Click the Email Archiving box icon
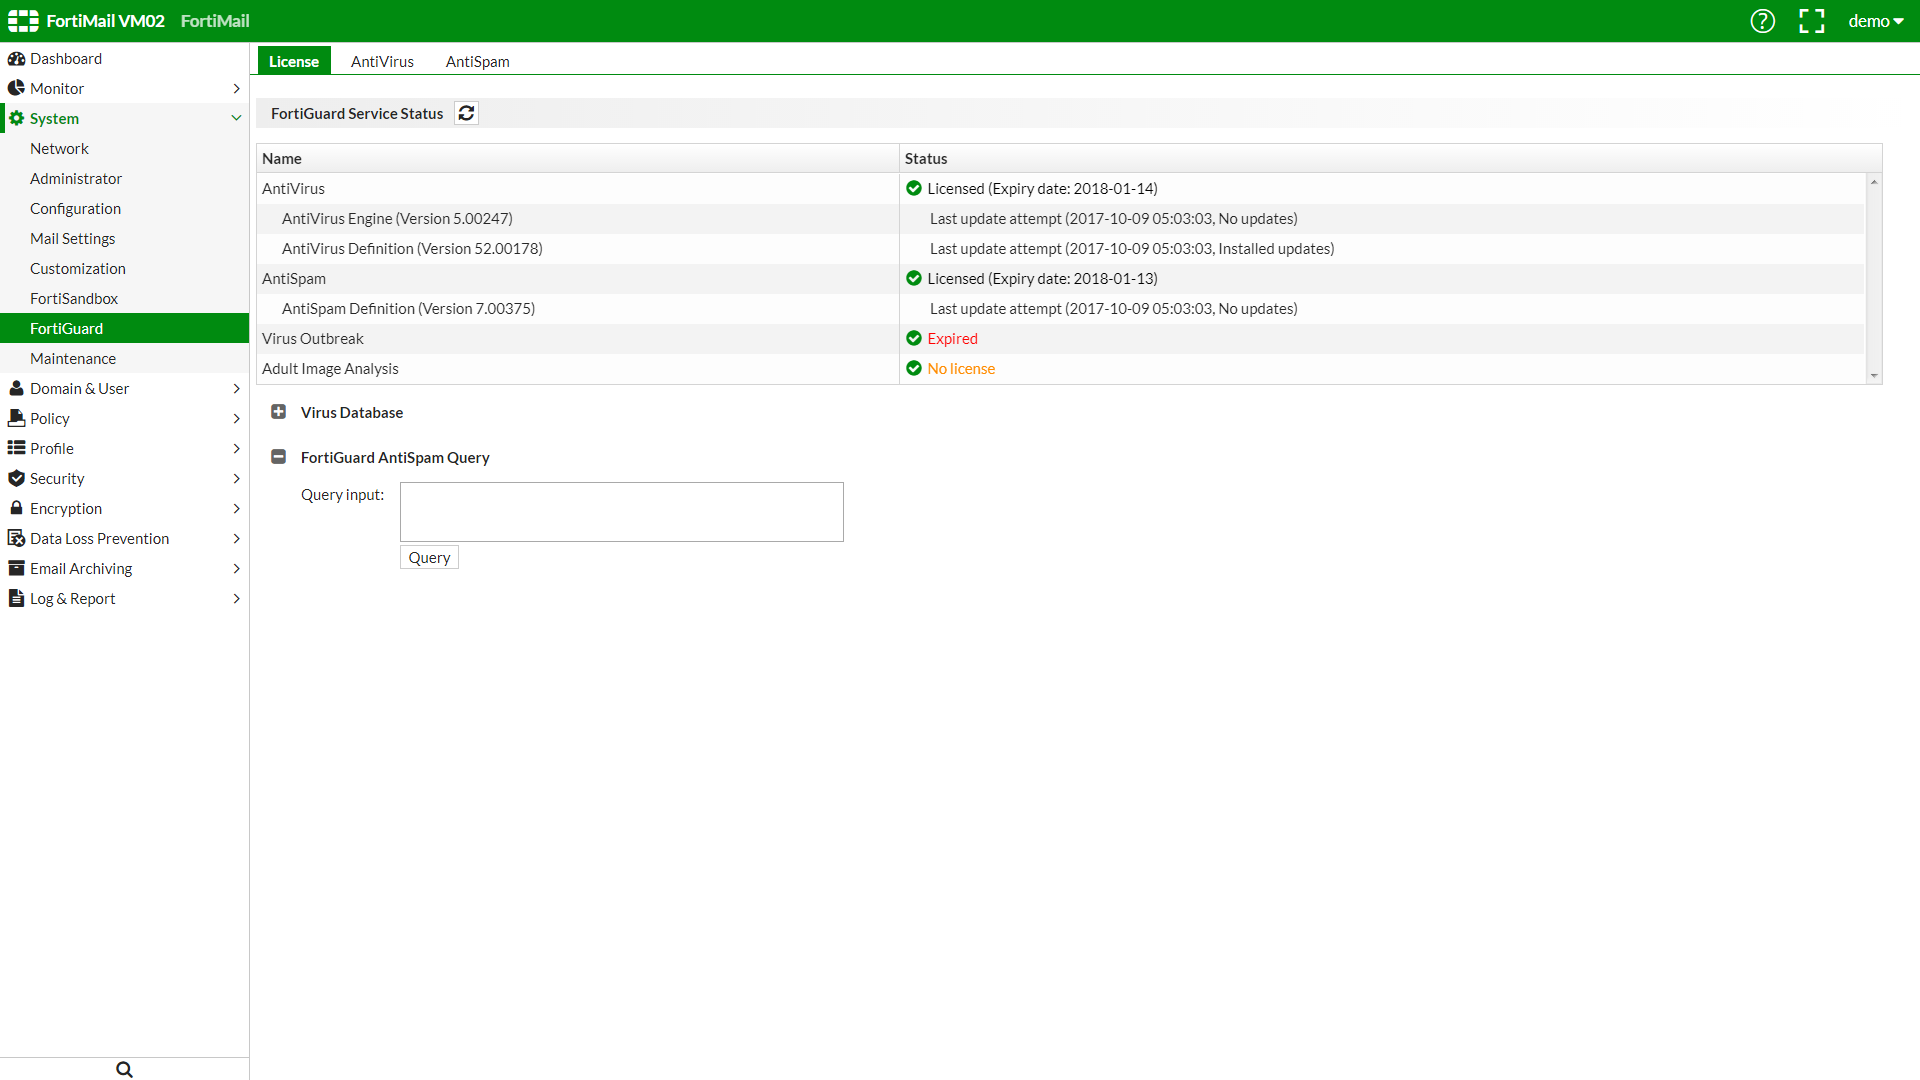Viewport: 1920px width, 1080px height. (16, 568)
